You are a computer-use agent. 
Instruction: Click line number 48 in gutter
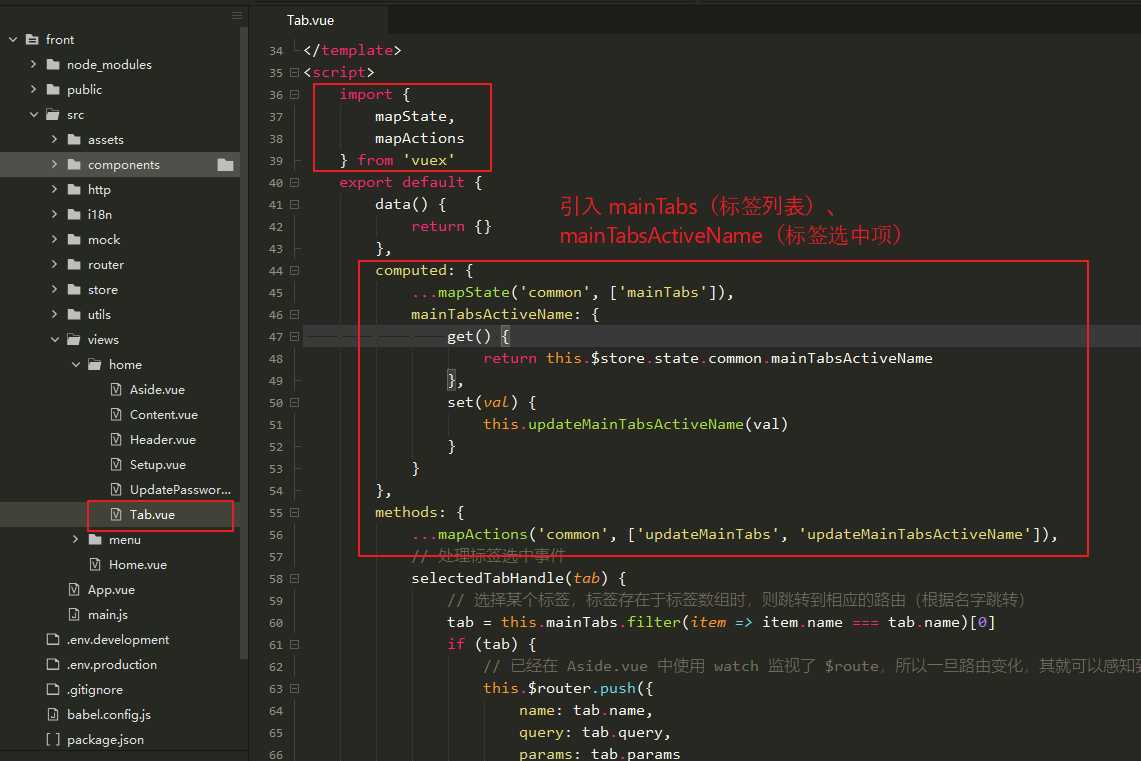(x=276, y=359)
